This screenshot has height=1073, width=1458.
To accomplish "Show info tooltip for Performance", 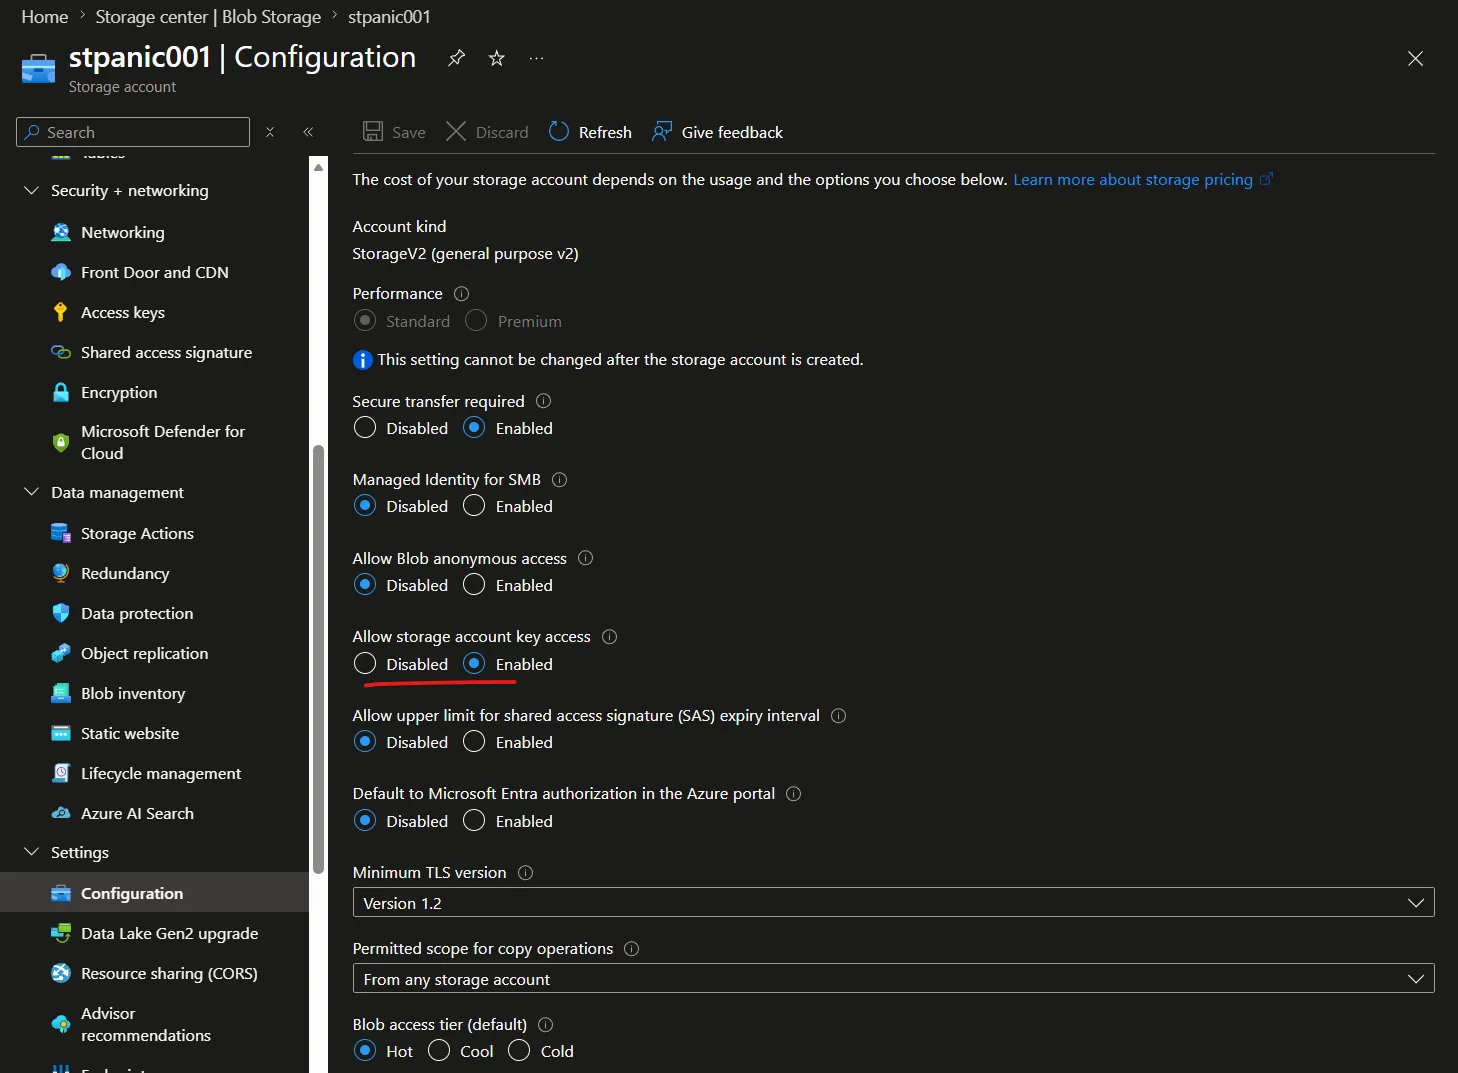I will [461, 294].
